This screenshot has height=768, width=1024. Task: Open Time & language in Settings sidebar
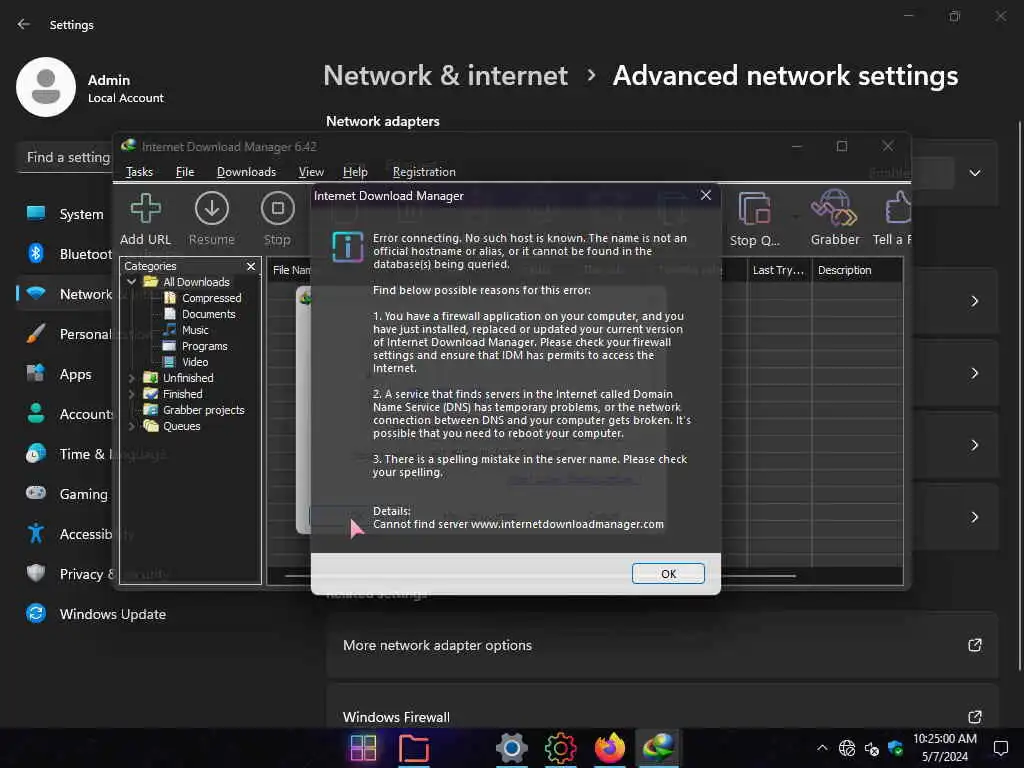(65, 454)
